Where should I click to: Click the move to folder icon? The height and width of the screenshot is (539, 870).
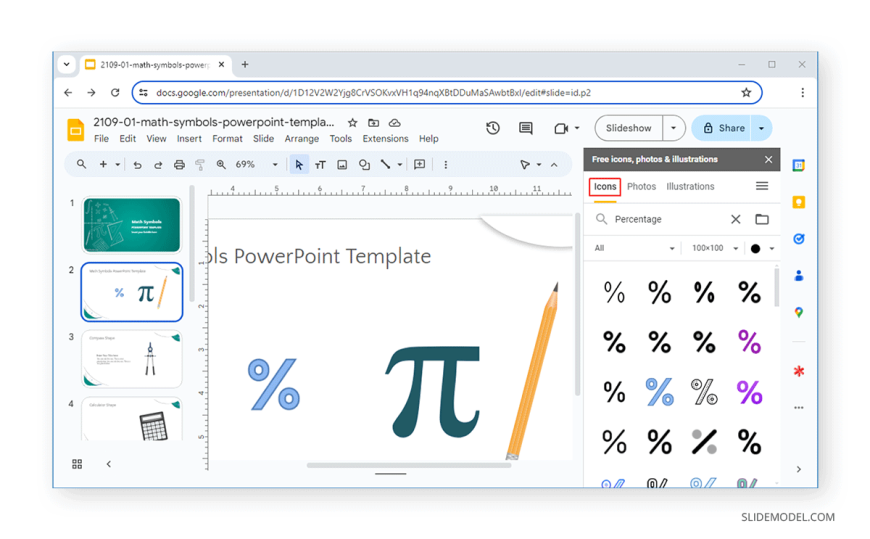(x=373, y=123)
